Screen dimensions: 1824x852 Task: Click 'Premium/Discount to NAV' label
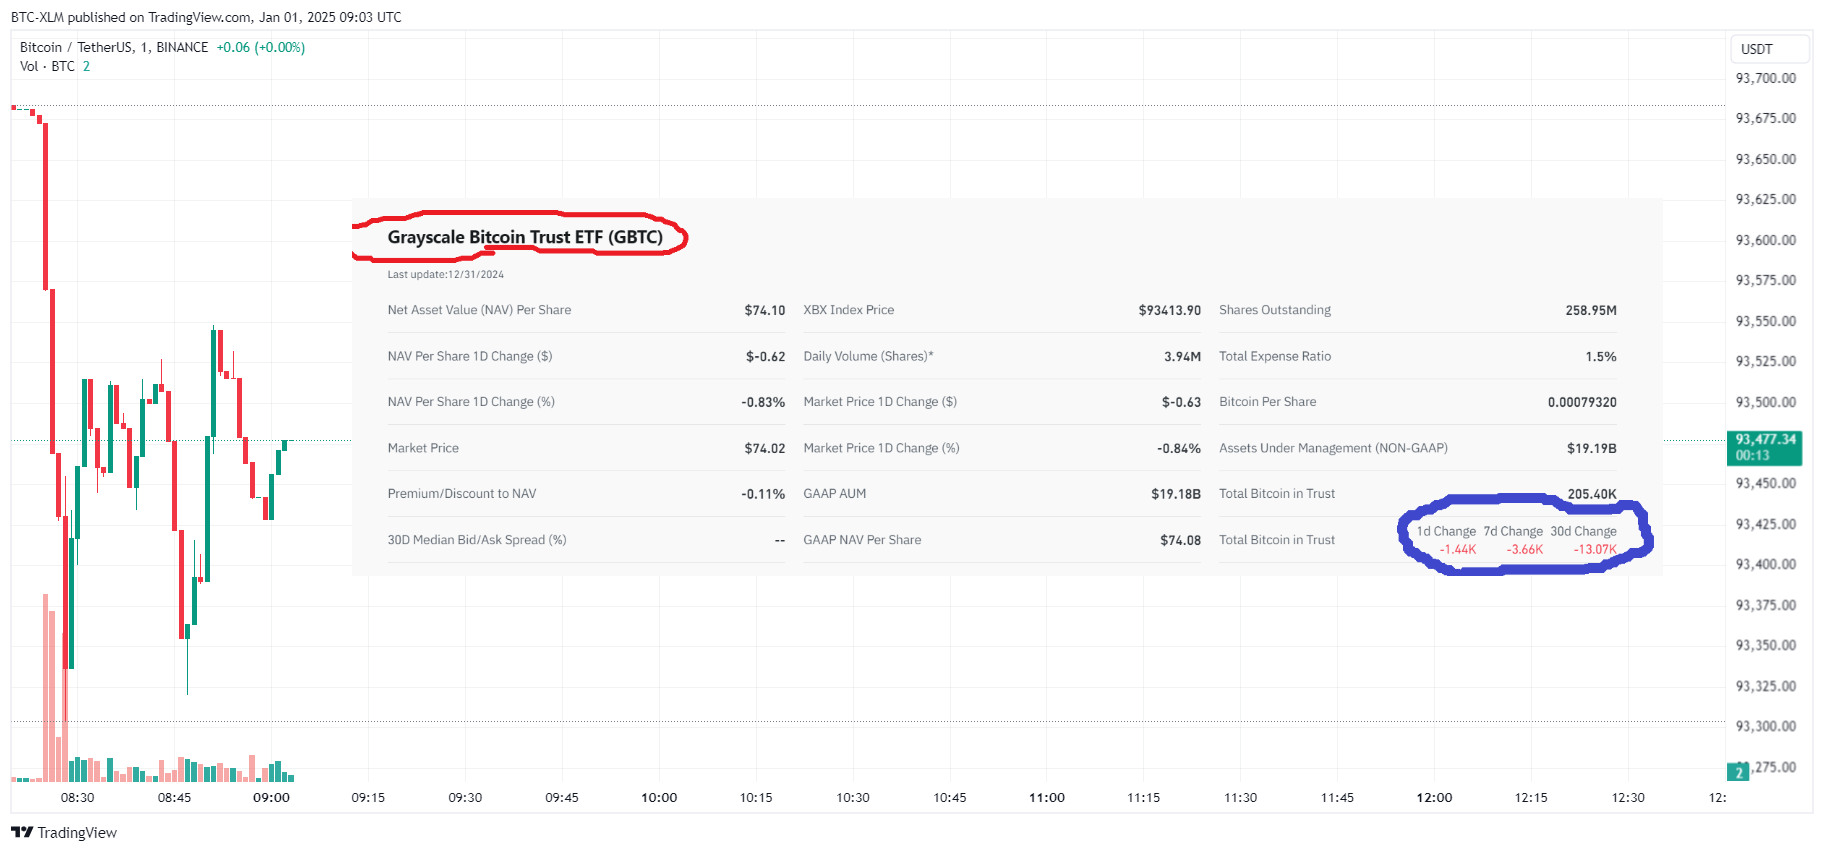coord(462,494)
